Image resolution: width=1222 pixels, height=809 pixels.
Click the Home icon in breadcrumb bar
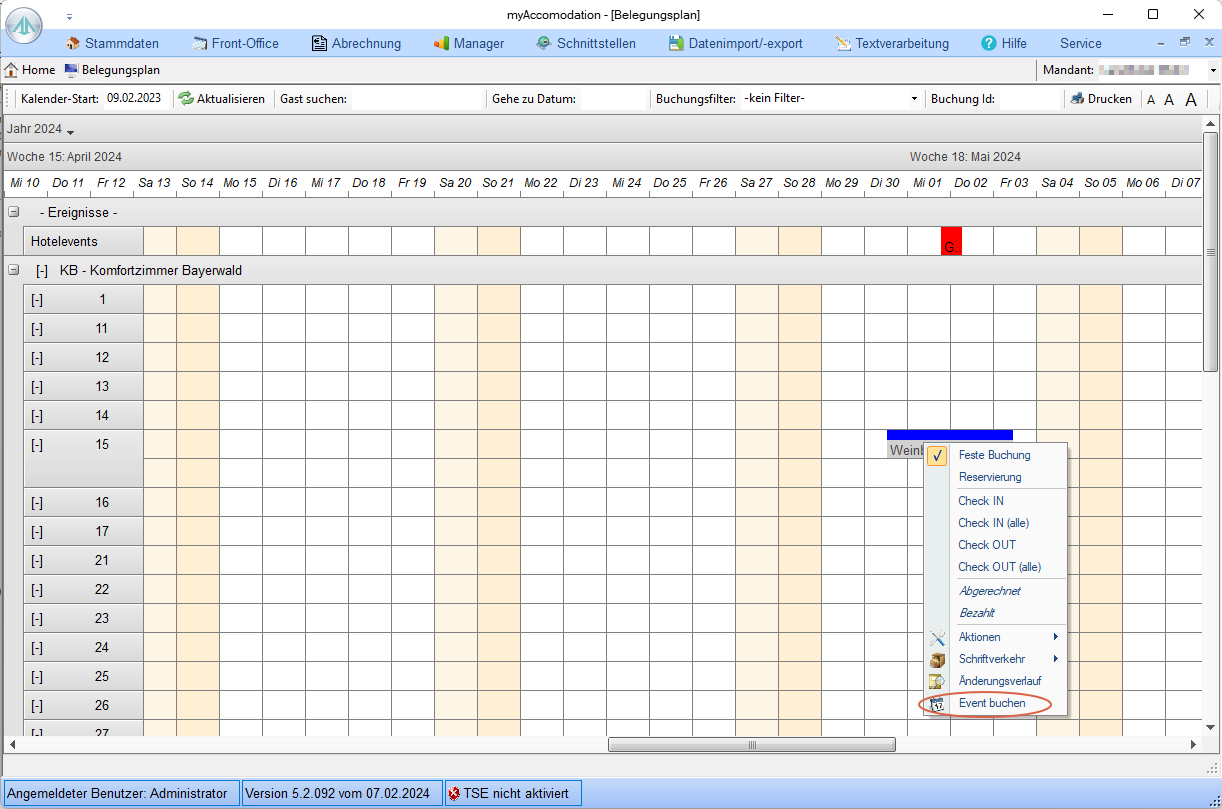click(x=12, y=71)
